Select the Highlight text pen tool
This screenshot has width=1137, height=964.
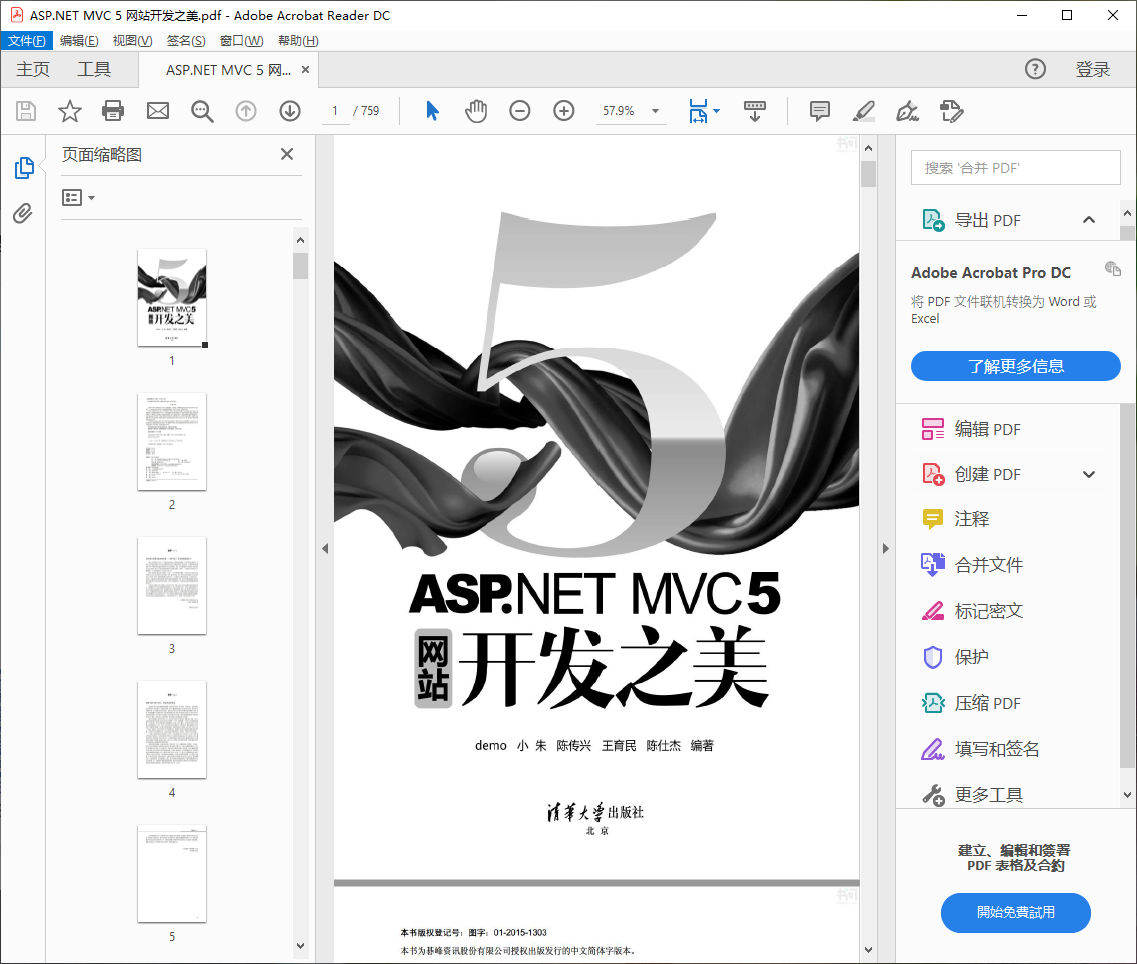coord(864,111)
